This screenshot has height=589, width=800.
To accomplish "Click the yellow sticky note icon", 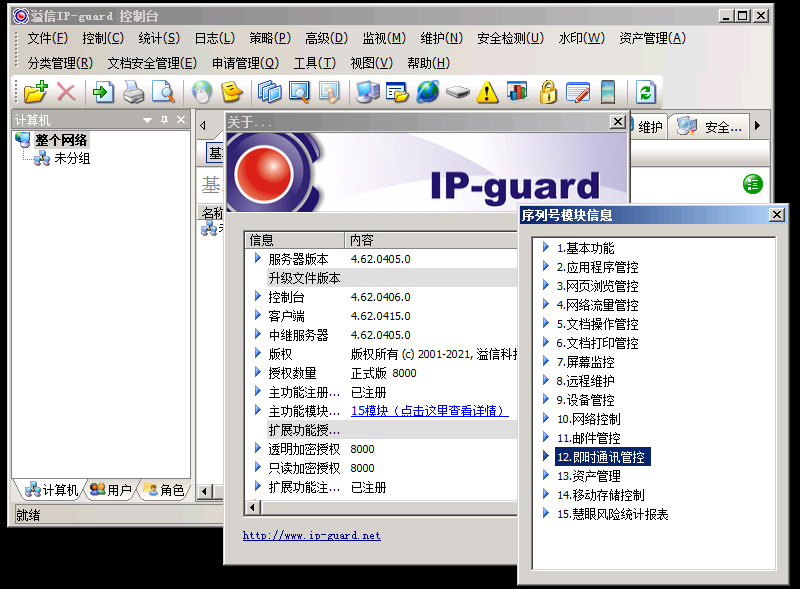I will tap(232, 93).
